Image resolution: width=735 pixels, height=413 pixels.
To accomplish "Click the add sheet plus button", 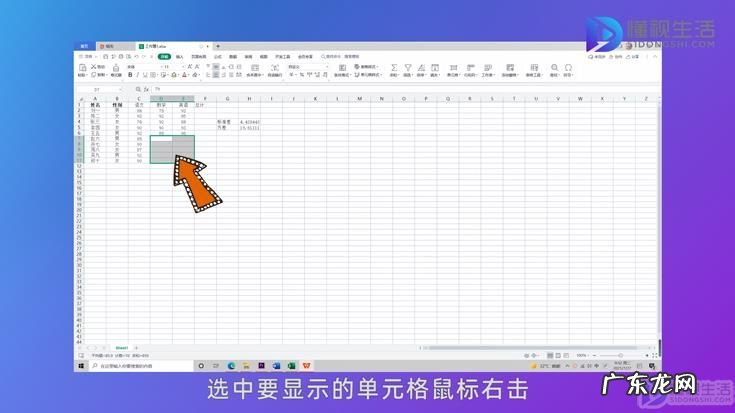I will pos(136,348).
